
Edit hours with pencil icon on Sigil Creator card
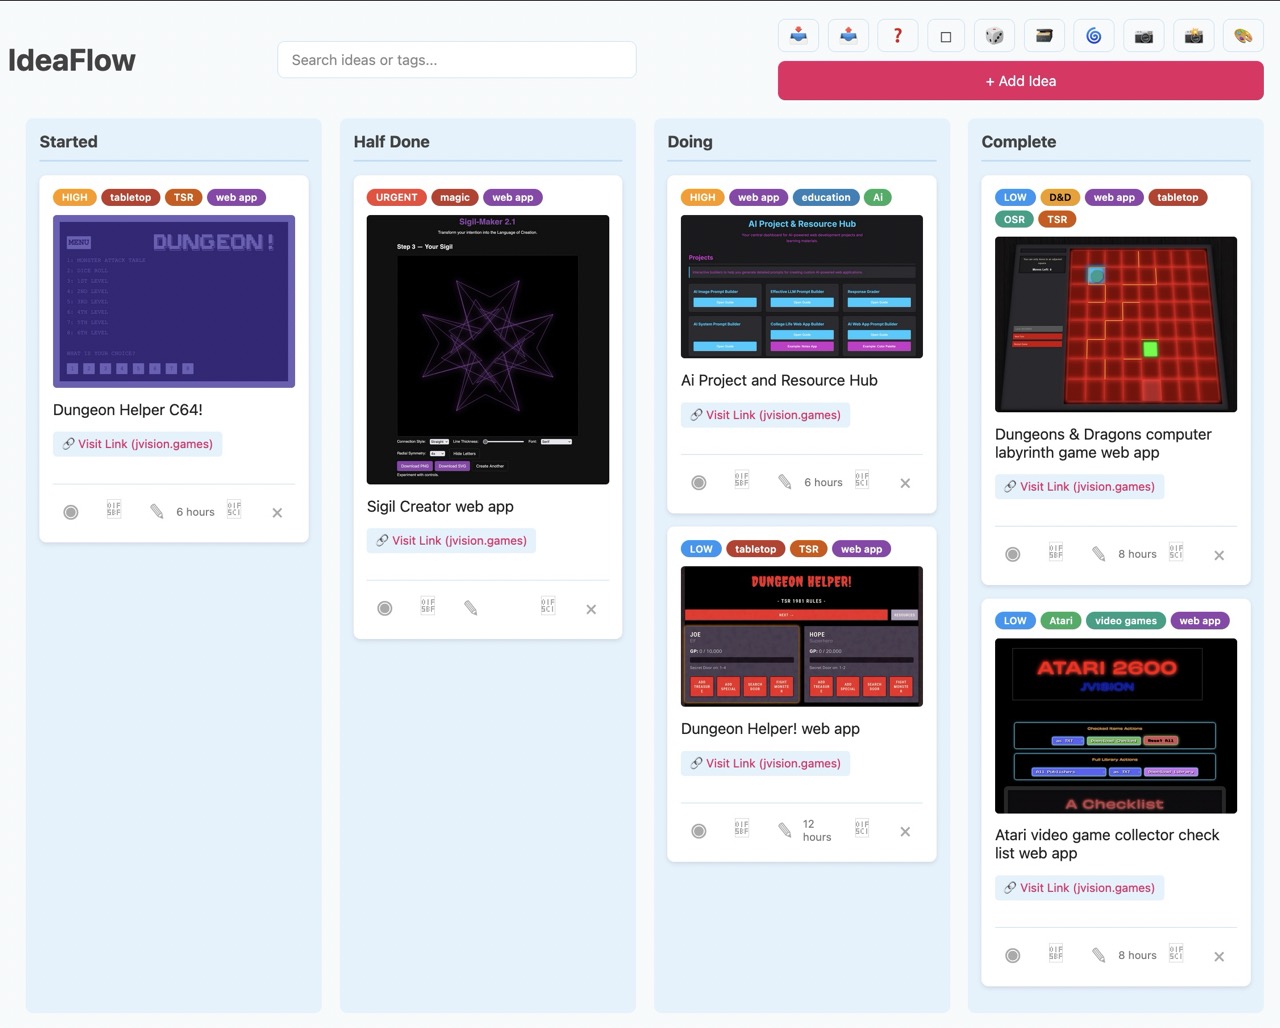click(470, 607)
